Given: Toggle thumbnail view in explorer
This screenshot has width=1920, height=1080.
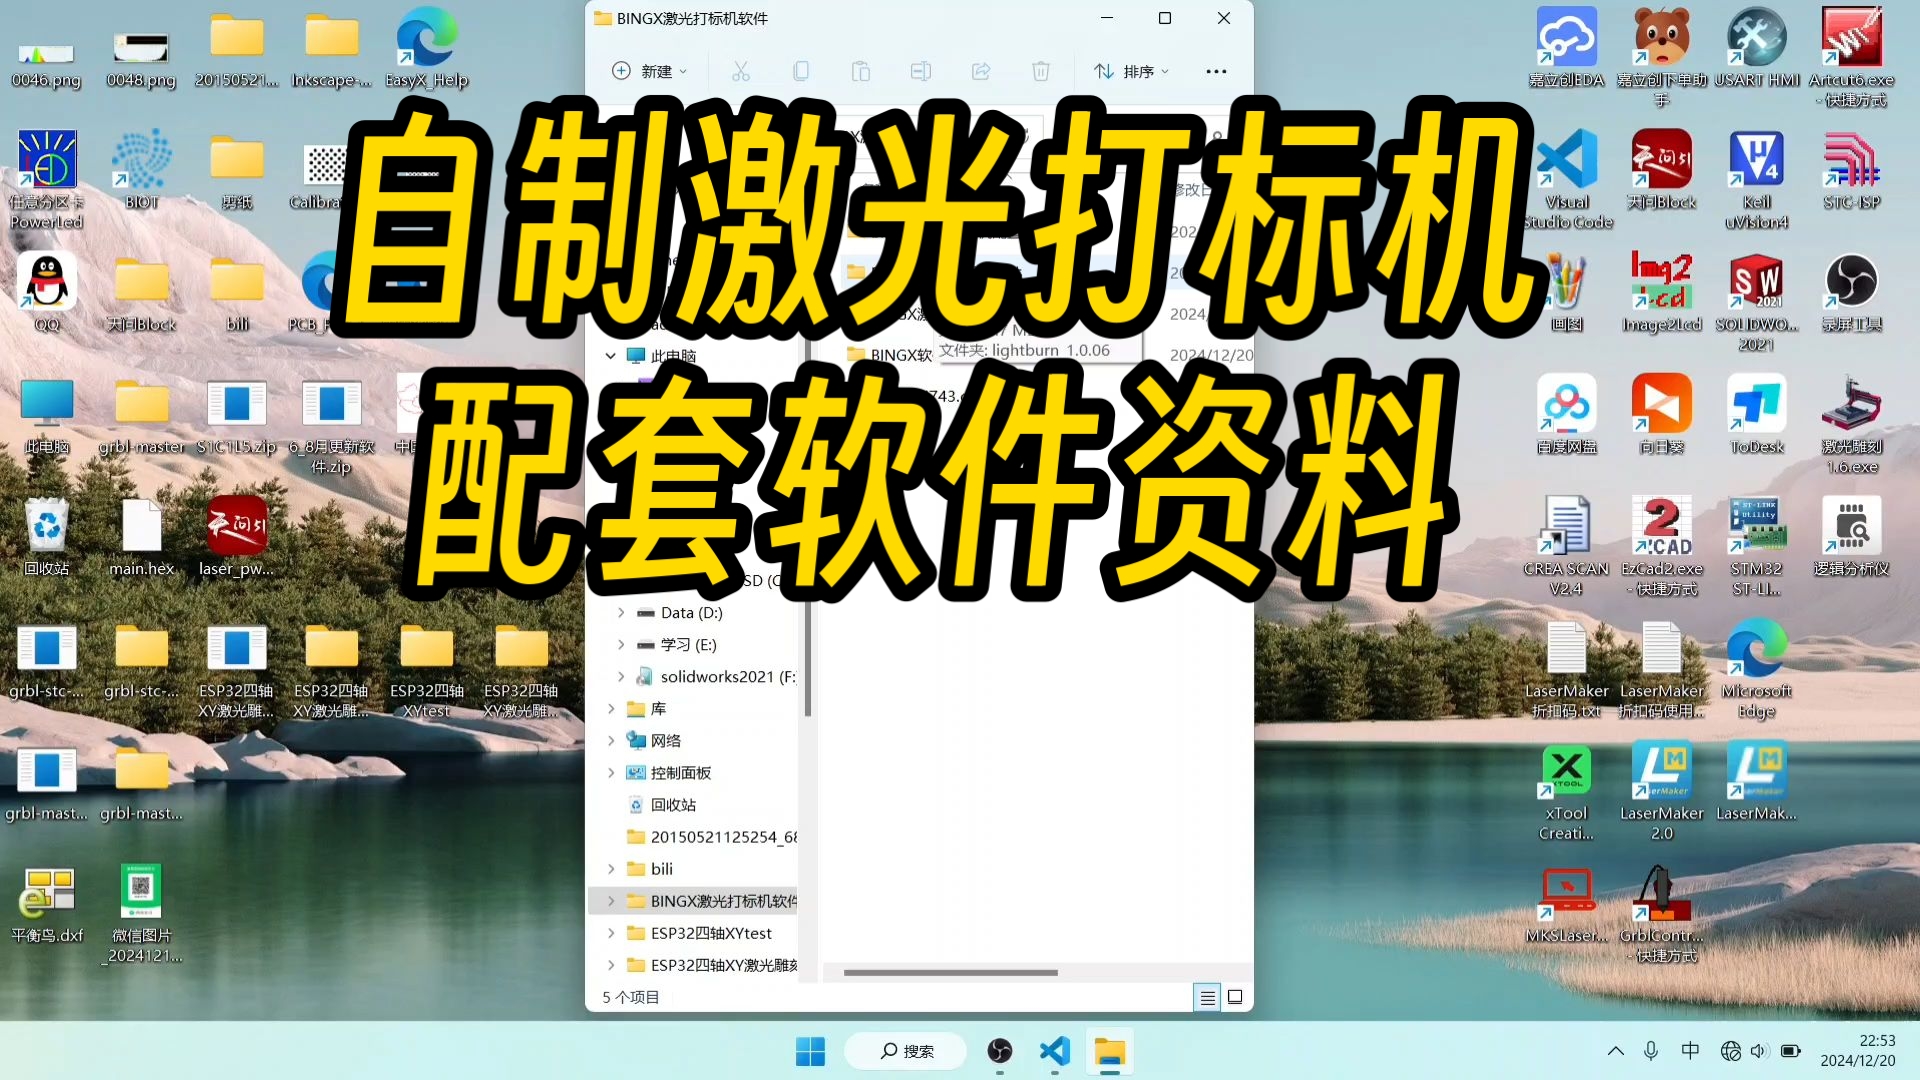Looking at the screenshot, I should pyautogui.click(x=1234, y=997).
